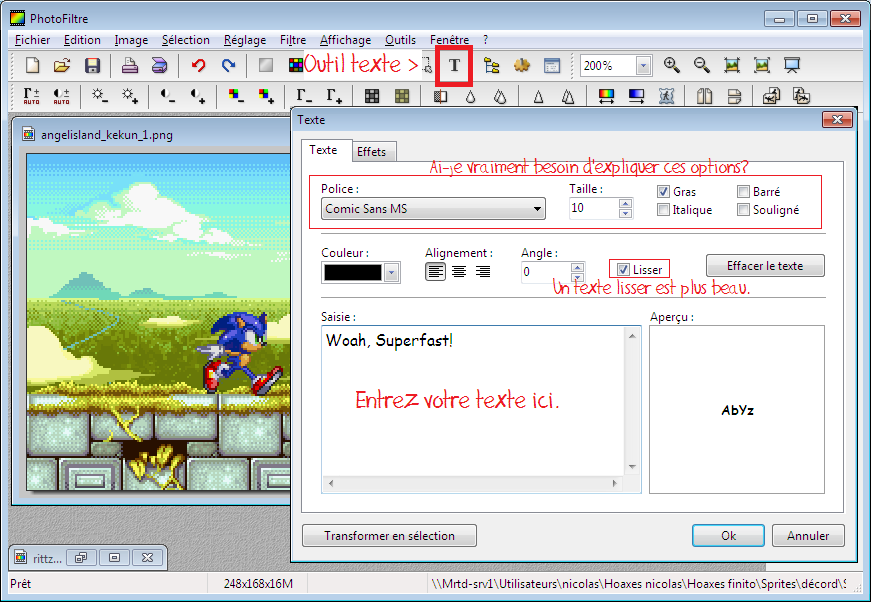Create a new document with blank page icon
Screen dimensions: 871x602
(33, 66)
